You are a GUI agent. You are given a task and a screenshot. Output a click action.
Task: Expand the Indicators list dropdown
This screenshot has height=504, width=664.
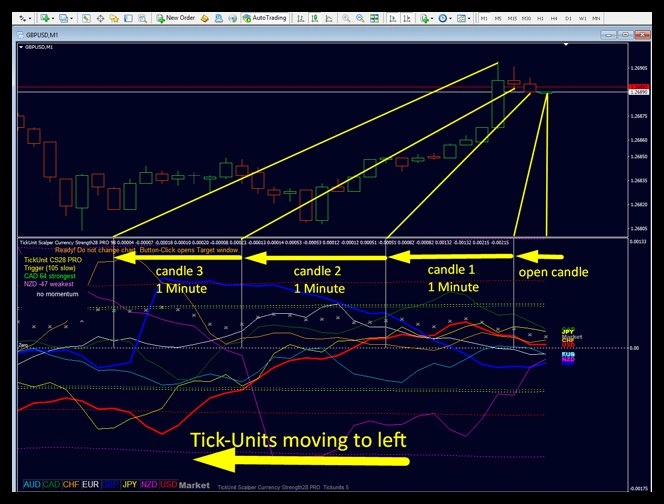pos(429,18)
